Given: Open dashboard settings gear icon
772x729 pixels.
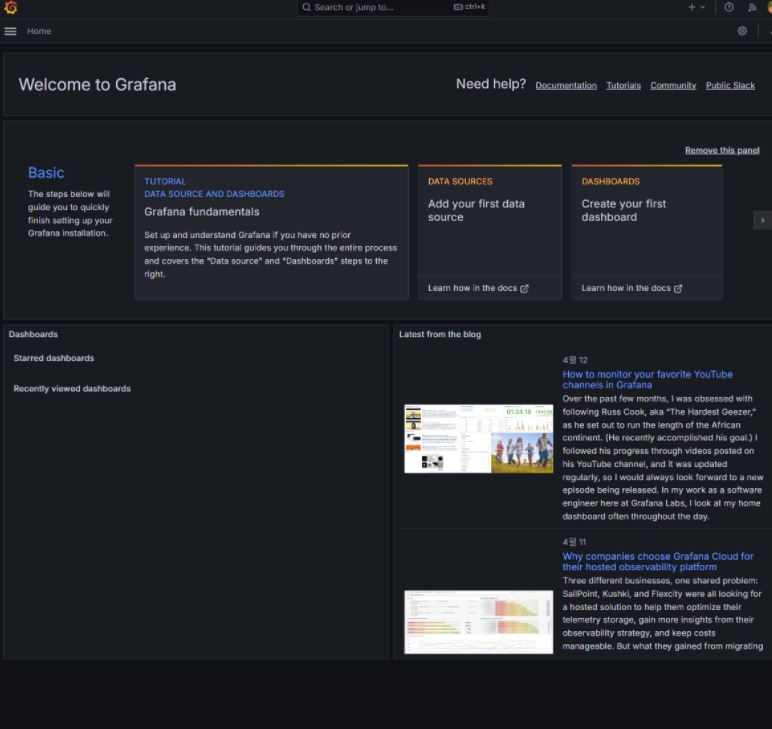Looking at the screenshot, I should coord(742,31).
